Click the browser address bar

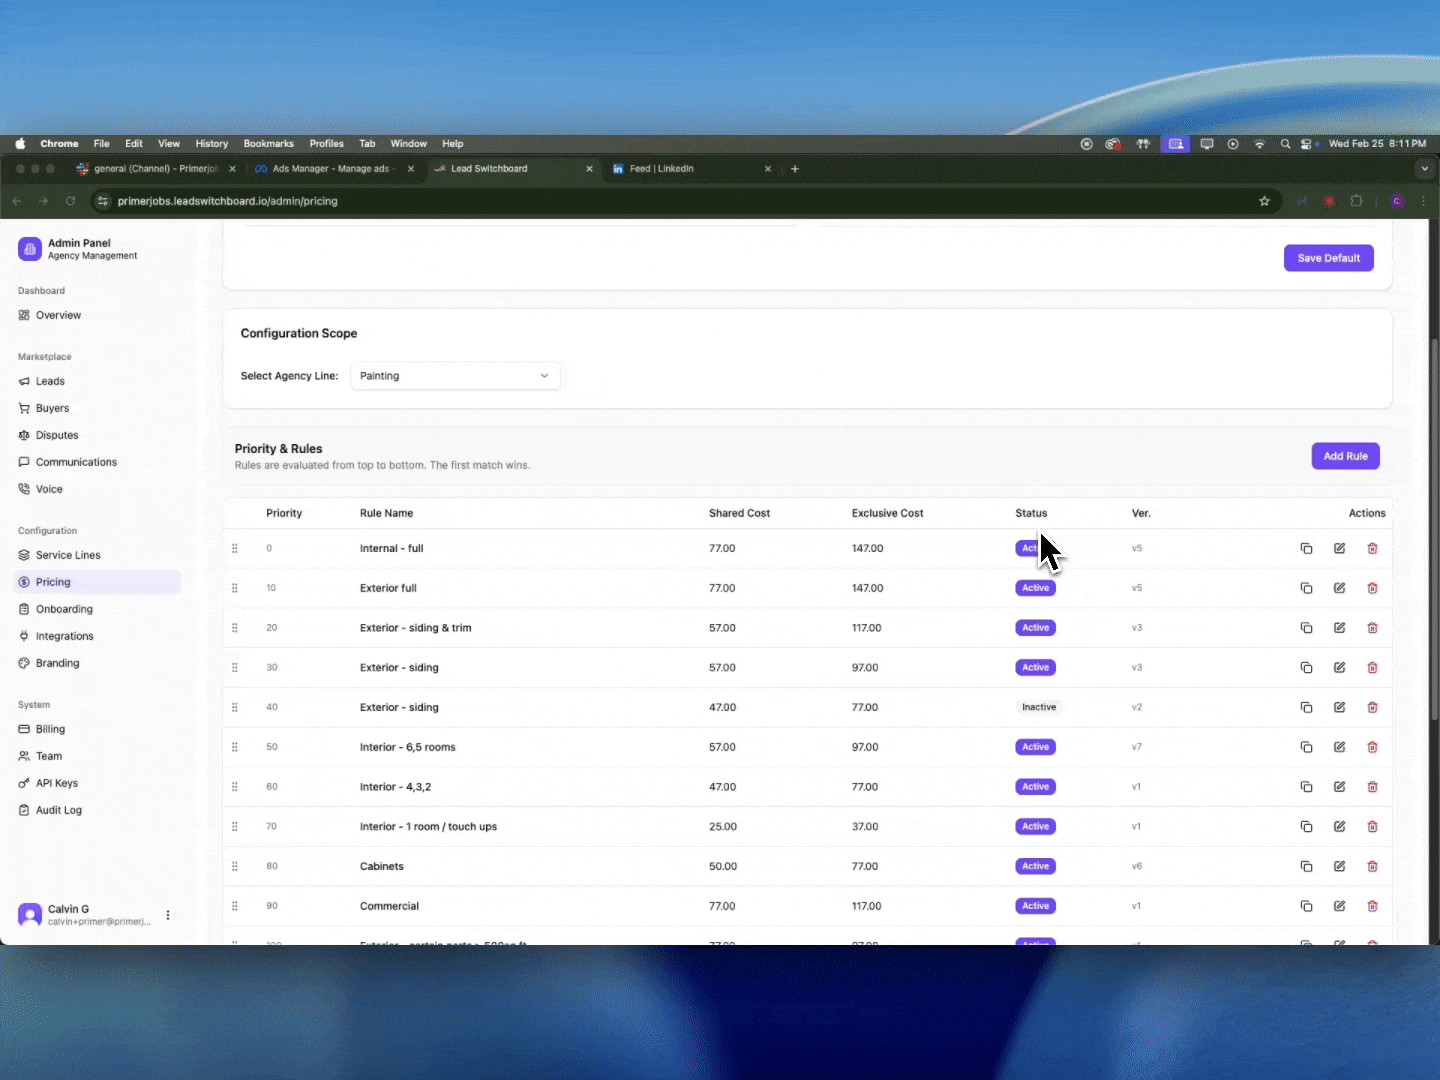point(400,201)
